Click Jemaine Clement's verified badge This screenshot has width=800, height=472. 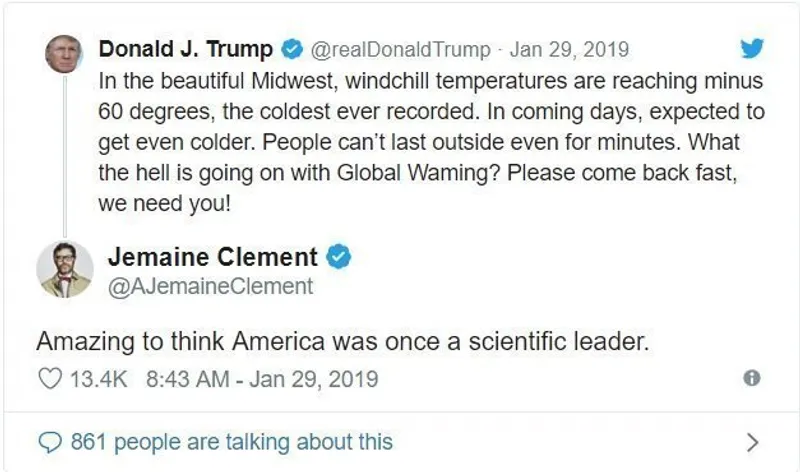click(x=340, y=257)
